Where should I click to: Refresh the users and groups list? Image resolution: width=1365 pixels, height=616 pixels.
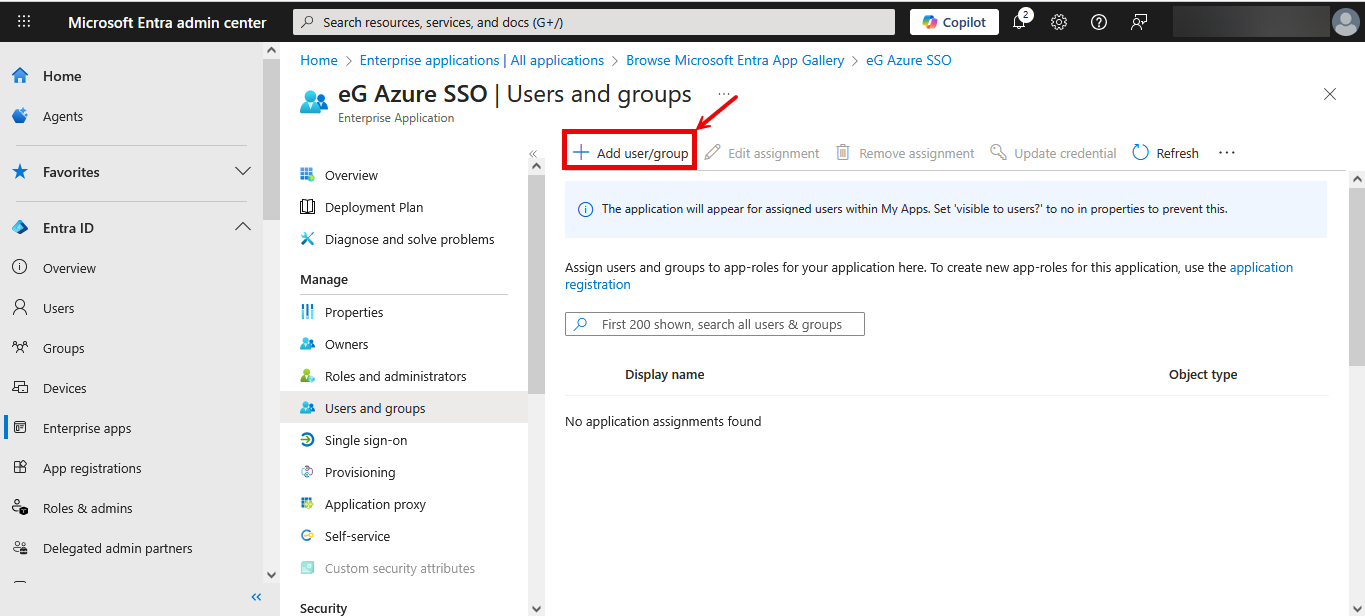[1165, 153]
